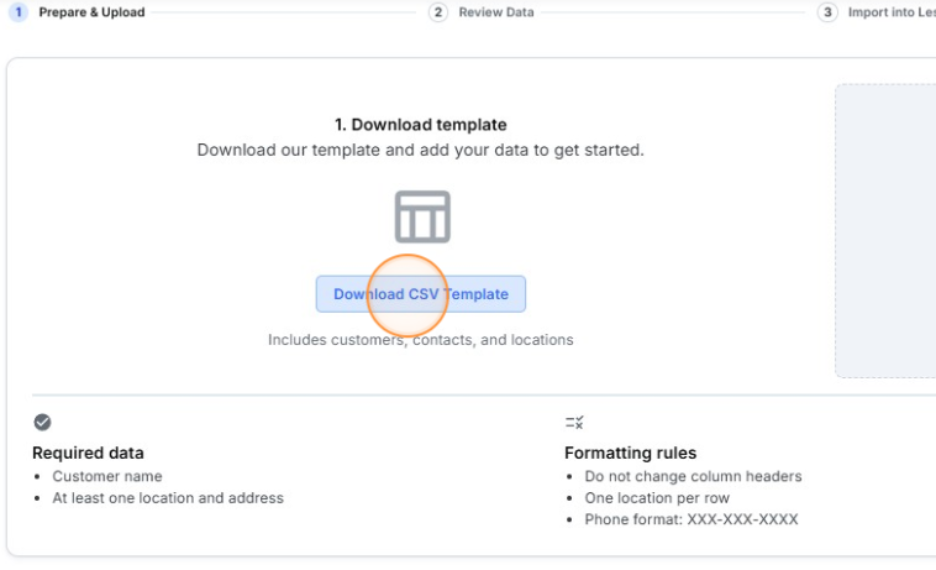Click the step 2 number circle
The image size is (936, 570).
pyautogui.click(x=438, y=13)
